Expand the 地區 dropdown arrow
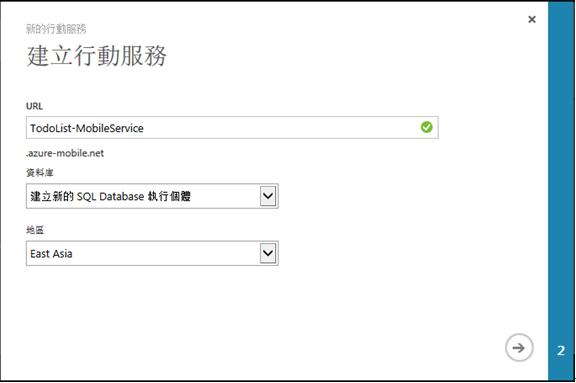The height and width of the screenshot is (383, 576). pyautogui.click(x=268, y=253)
